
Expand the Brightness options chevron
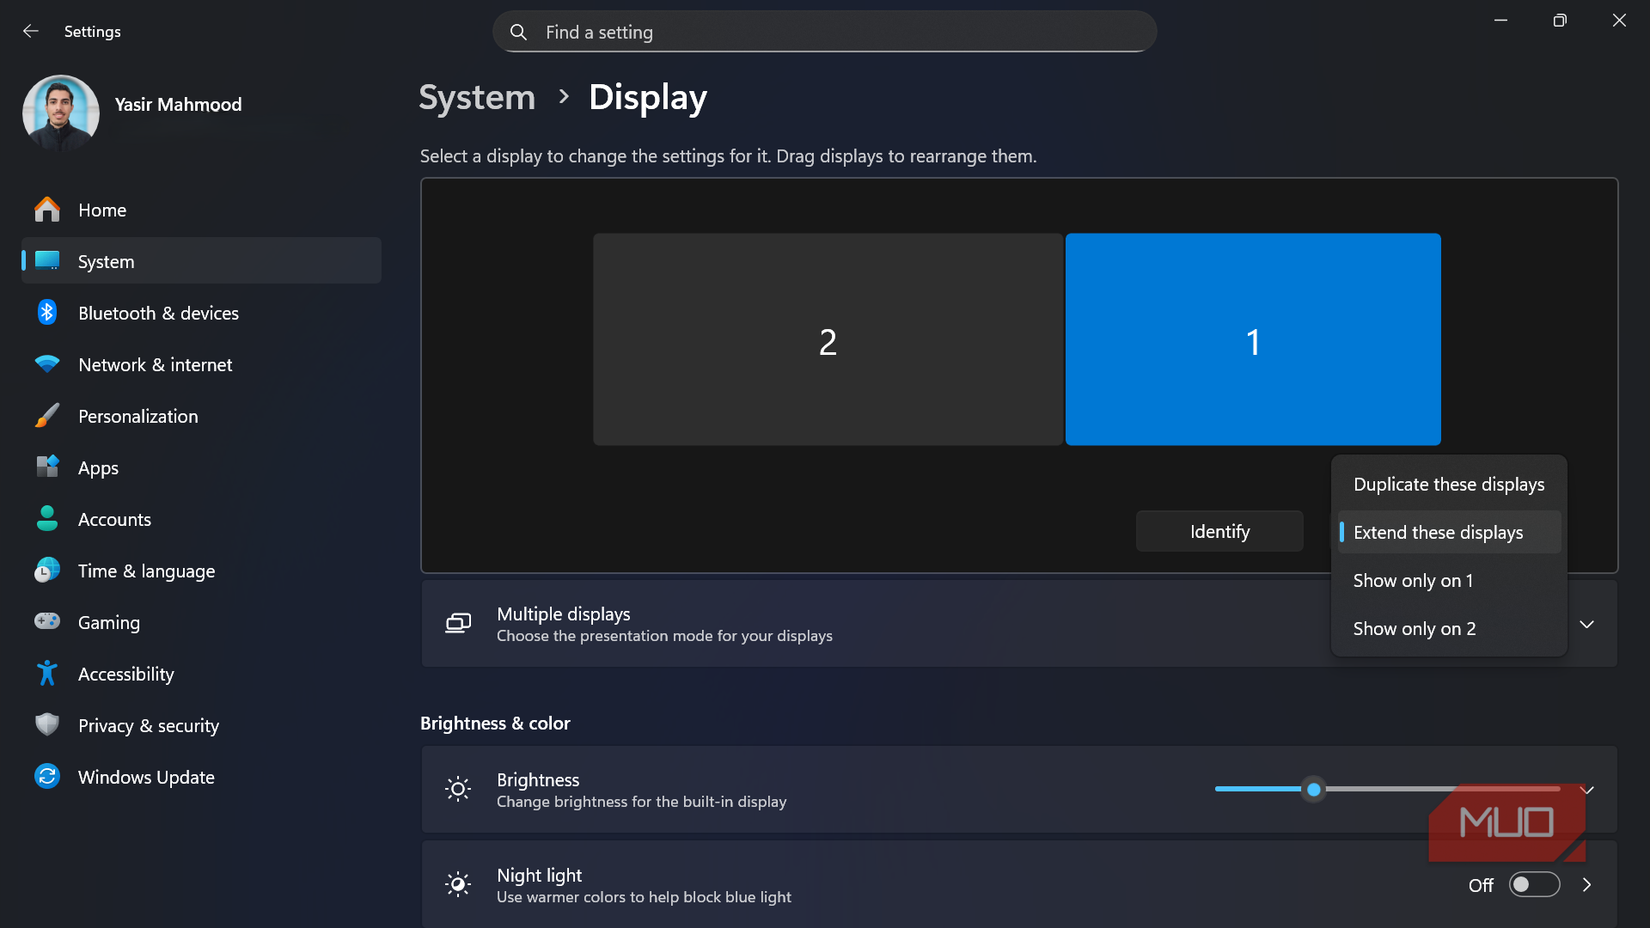point(1586,789)
